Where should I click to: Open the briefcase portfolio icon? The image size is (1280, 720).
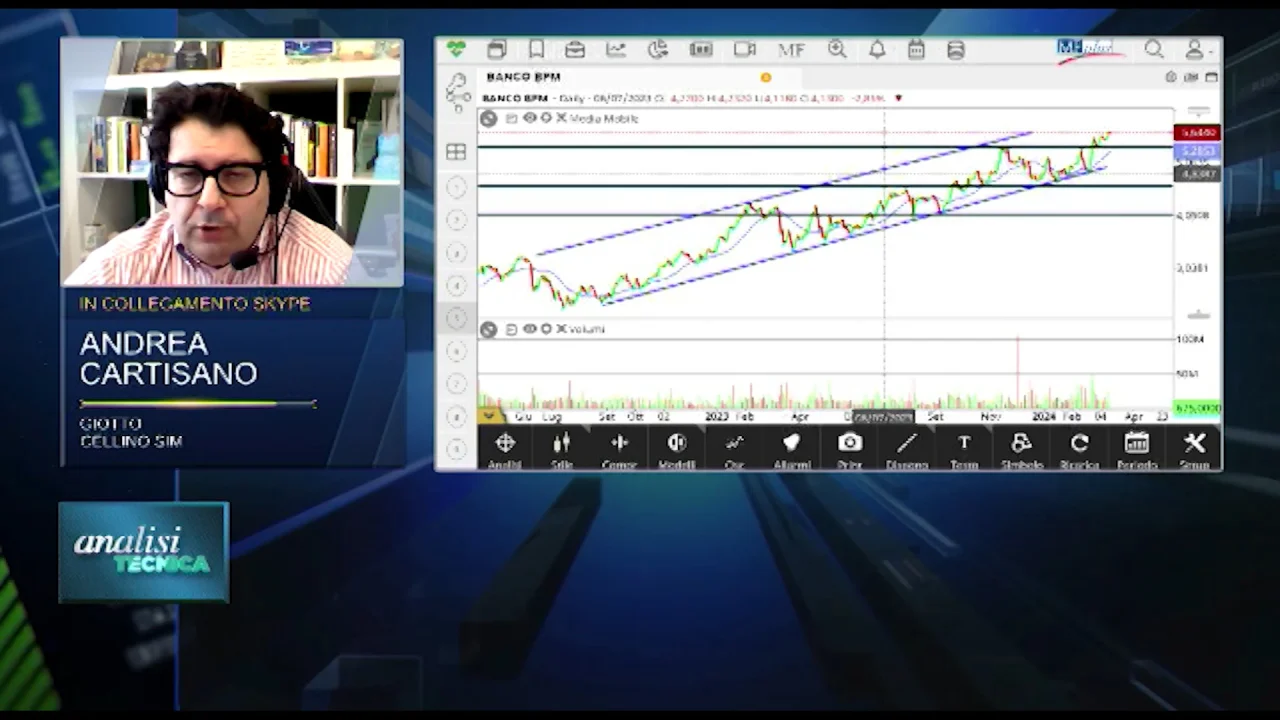(575, 49)
